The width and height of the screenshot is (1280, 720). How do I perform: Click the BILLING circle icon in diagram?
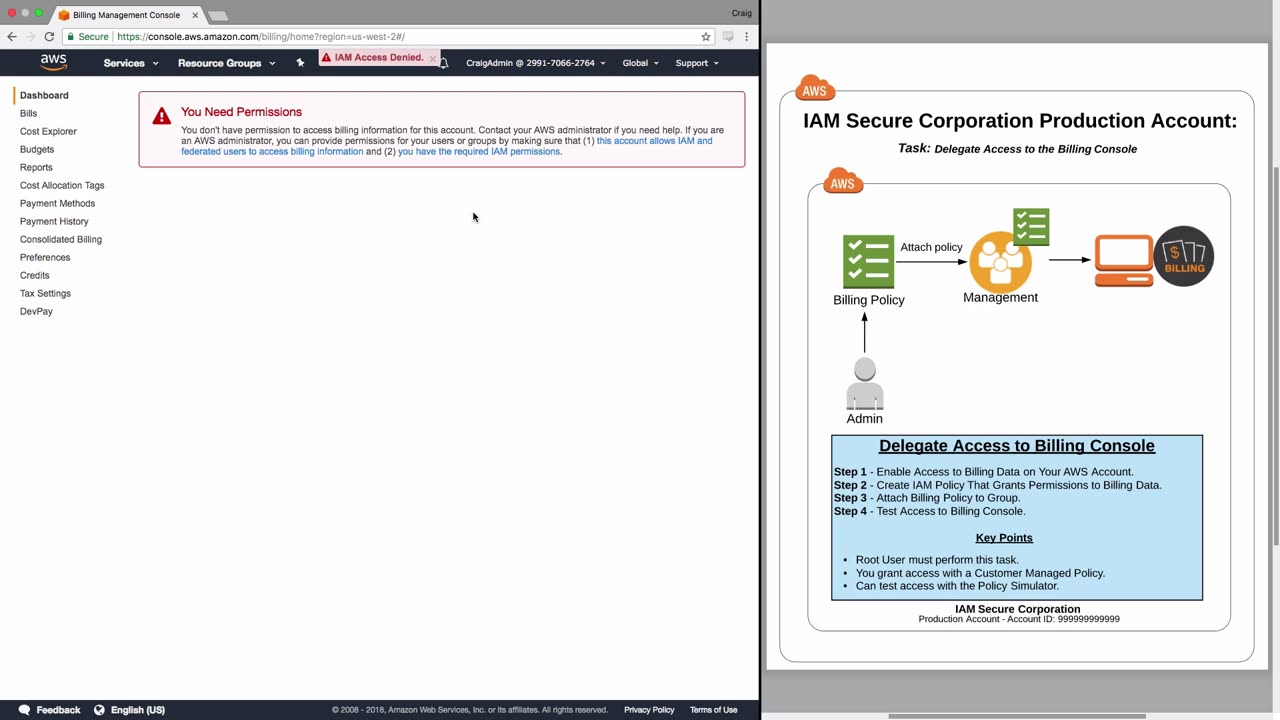[1184, 256]
